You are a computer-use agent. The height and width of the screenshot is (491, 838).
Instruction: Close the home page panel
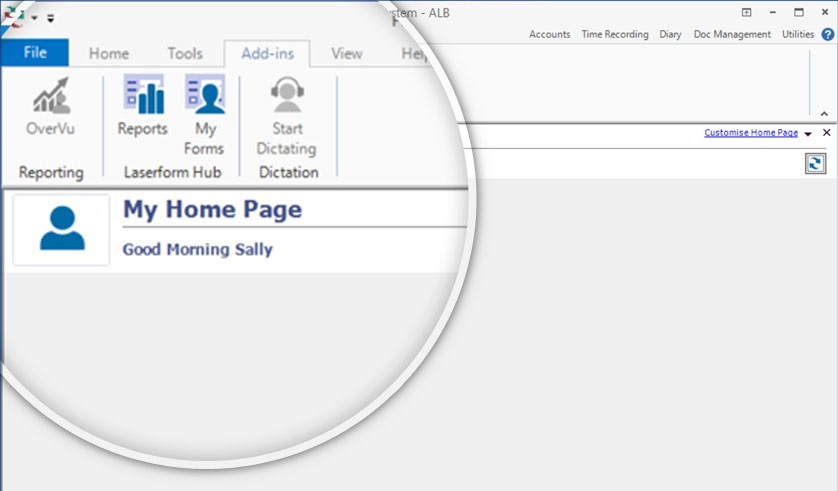826,133
